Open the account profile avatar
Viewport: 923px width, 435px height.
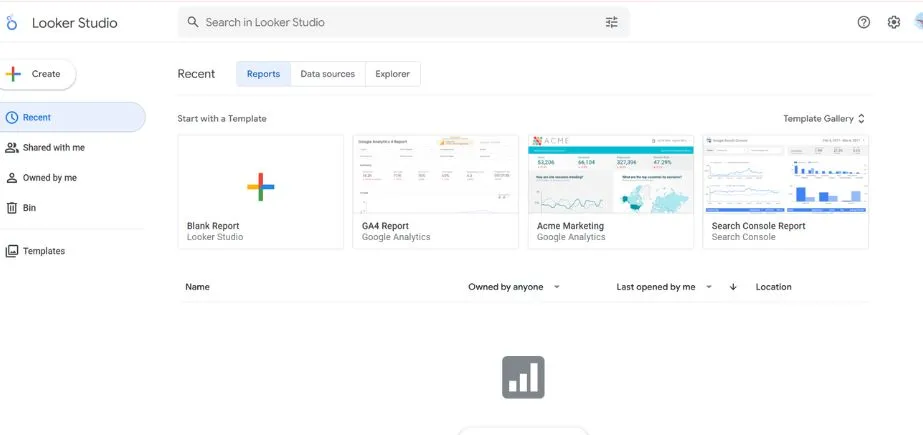click(x=919, y=22)
